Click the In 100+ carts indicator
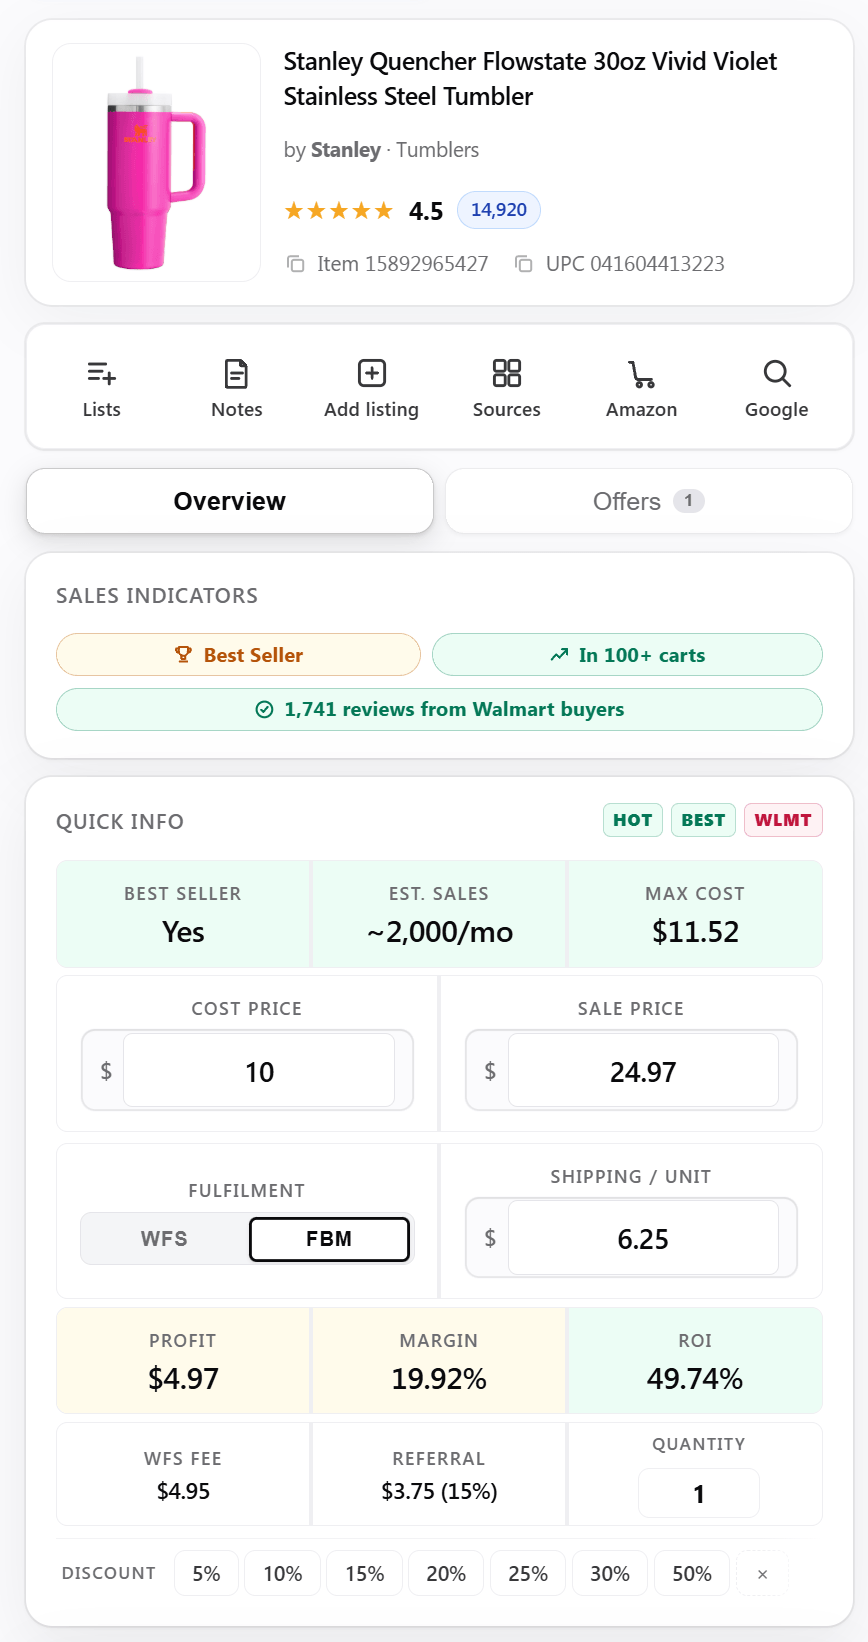868x1642 pixels. pyautogui.click(x=627, y=655)
